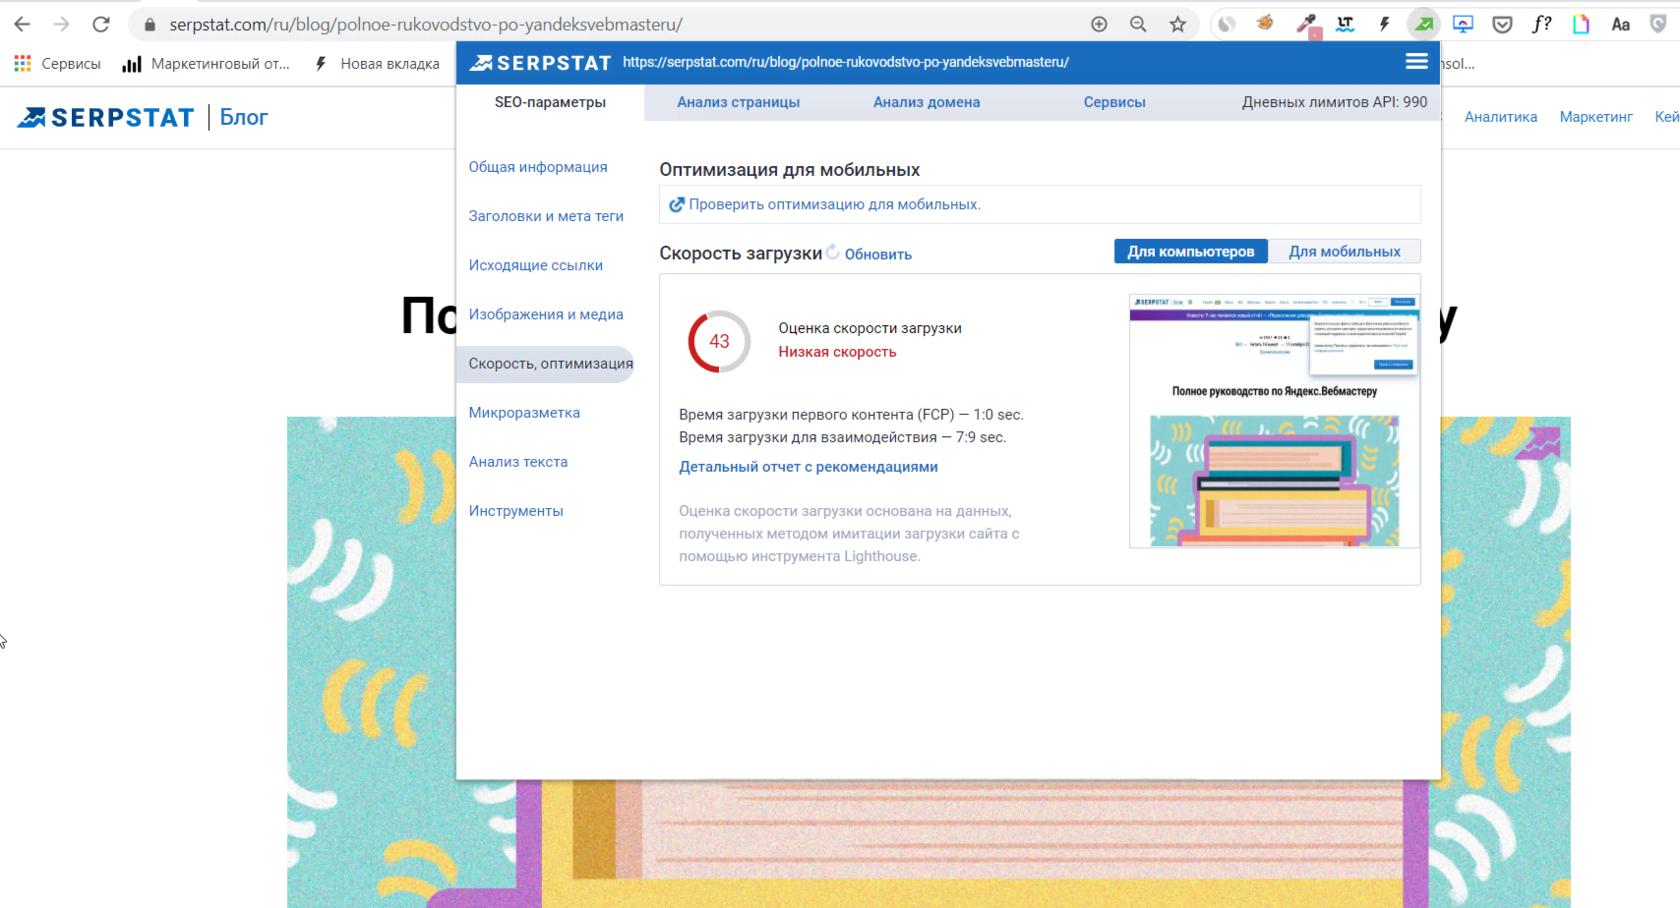
Task: Open Детальный отчет с рекомендациями link
Action: click(808, 467)
